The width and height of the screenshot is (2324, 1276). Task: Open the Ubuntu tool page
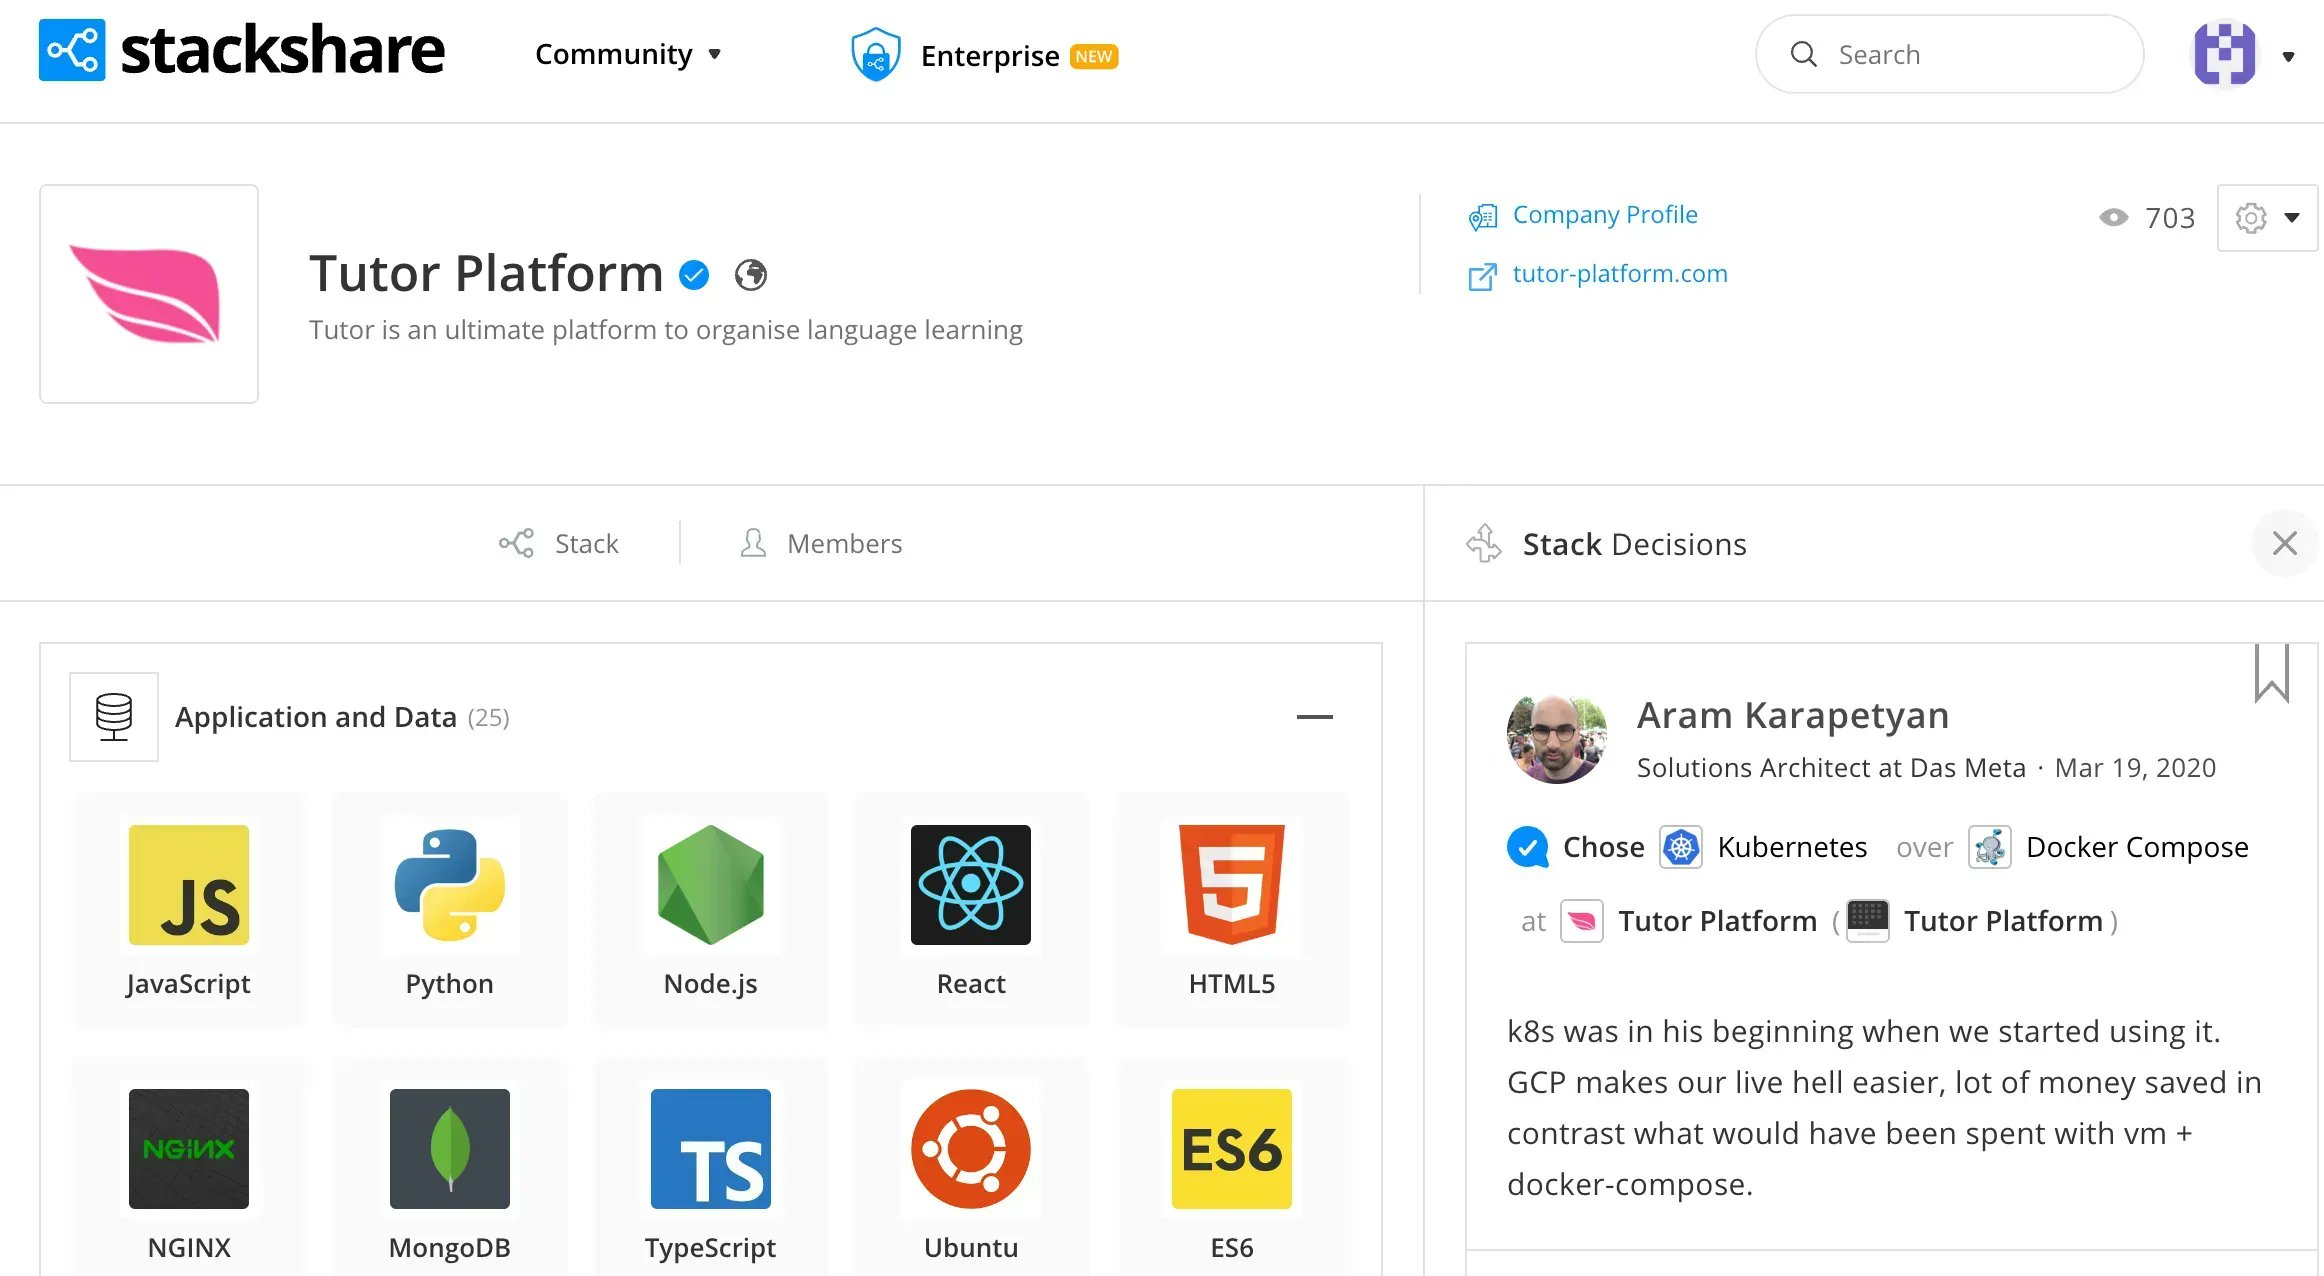tap(970, 1150)
